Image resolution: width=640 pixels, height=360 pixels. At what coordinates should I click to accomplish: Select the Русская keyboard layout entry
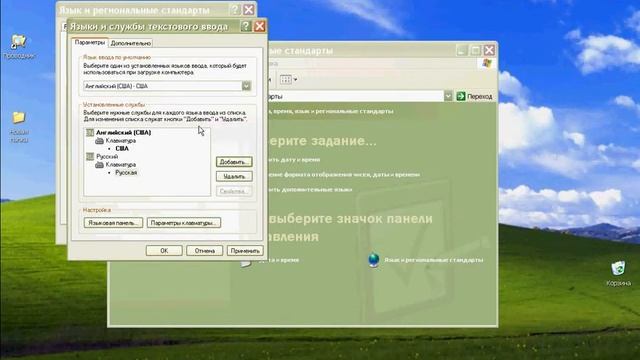tap(126, 173)
